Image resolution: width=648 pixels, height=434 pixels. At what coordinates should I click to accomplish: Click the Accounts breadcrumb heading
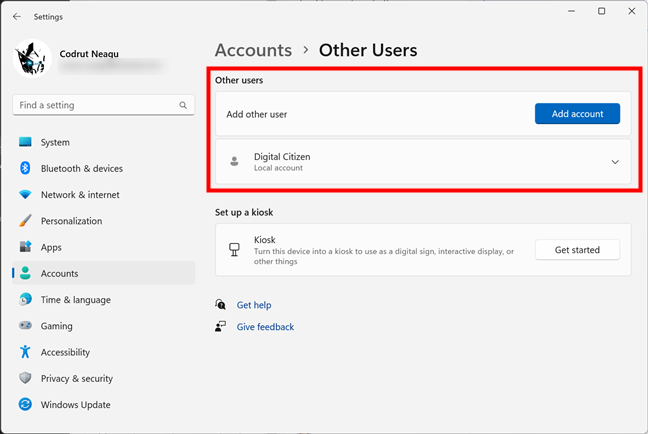point(253,50)
